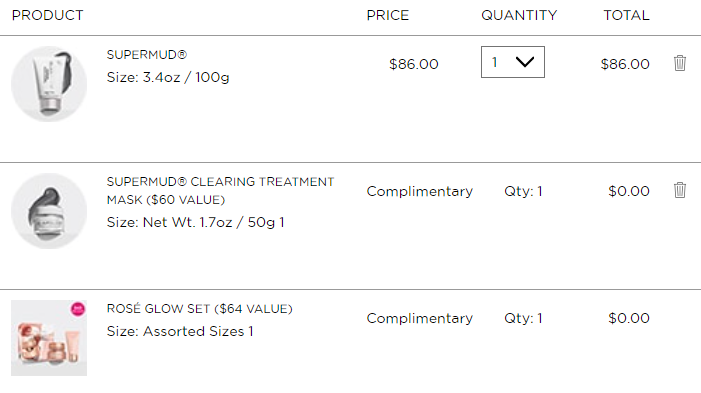Click the $86.00 price of SUPERMUD

(x=414, y=64)
